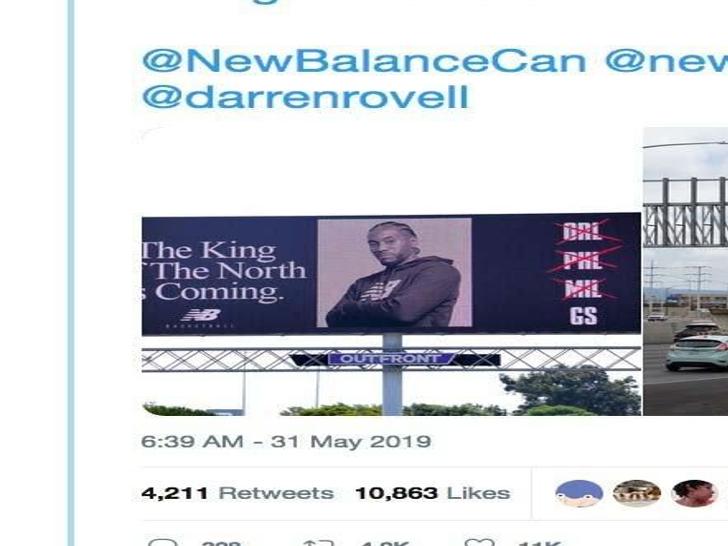Open the @NewBalanceCan mention link
The width and height of the screenshot is (728, 546).
click(364, 61)
